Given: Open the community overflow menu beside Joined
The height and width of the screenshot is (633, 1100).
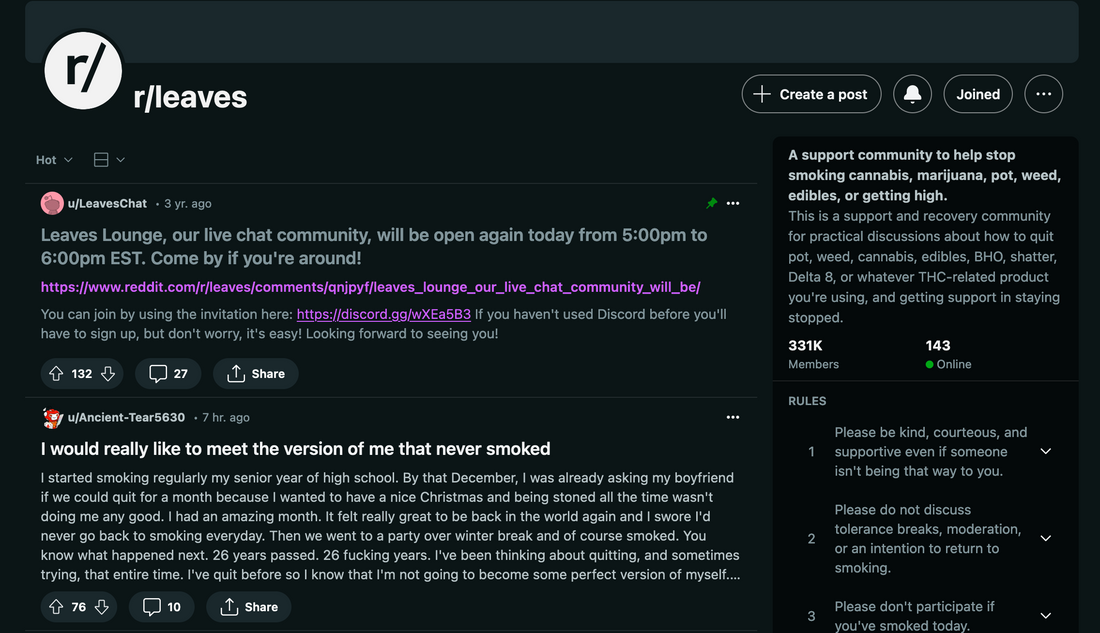Looking at the screenshot, I should 1043,94.
